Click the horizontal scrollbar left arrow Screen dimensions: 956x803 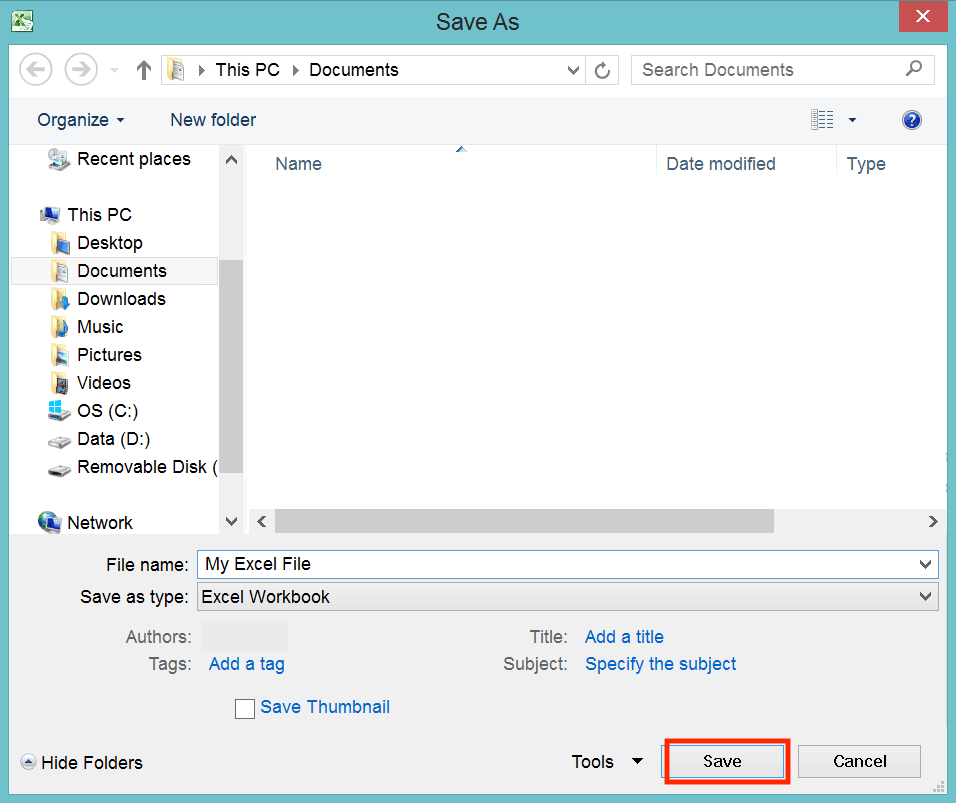coord(262,521)
